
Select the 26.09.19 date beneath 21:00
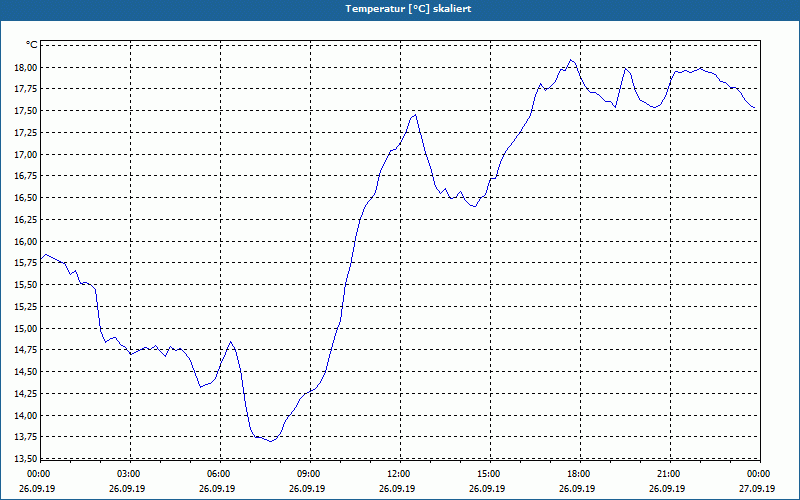click(667, 488)
